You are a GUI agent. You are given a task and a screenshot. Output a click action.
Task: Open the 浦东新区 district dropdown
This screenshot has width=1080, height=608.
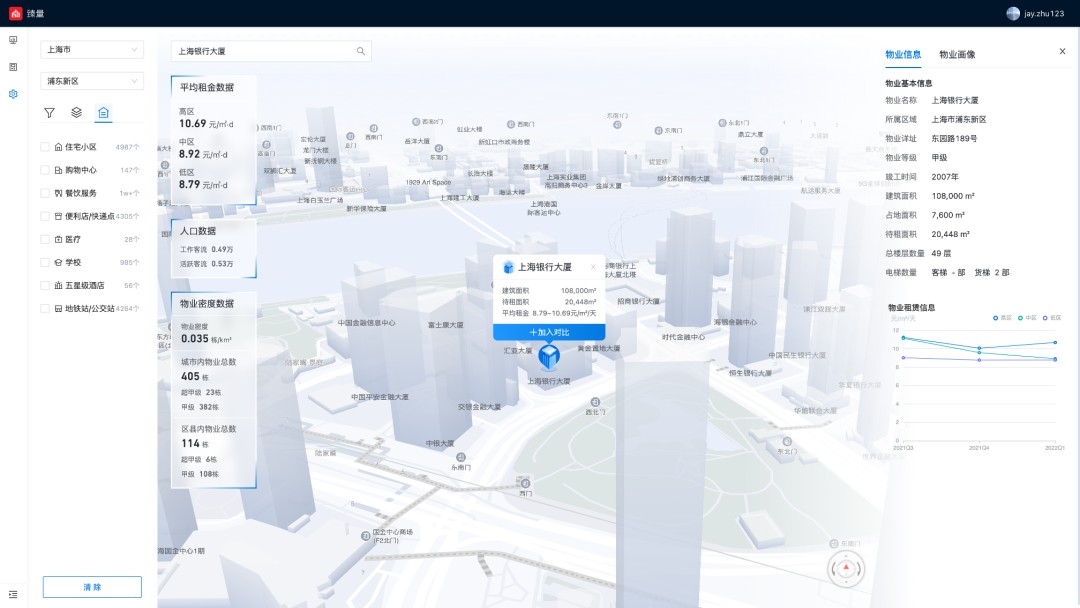click(x=92, y=81)
